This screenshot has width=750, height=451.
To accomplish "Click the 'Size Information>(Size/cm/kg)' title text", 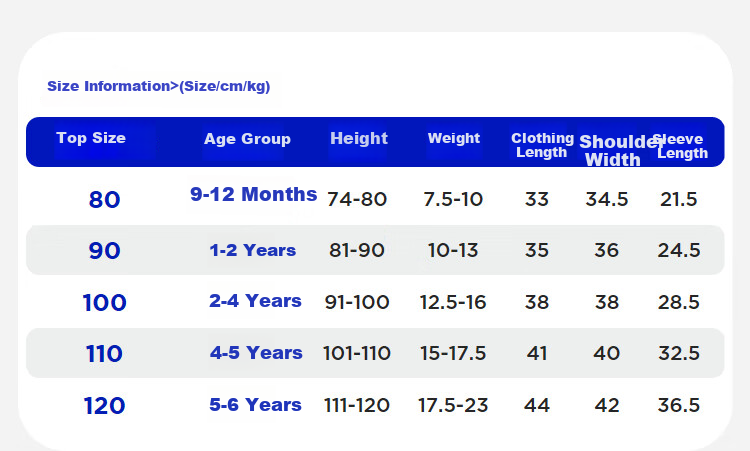I will click(158, 86).
